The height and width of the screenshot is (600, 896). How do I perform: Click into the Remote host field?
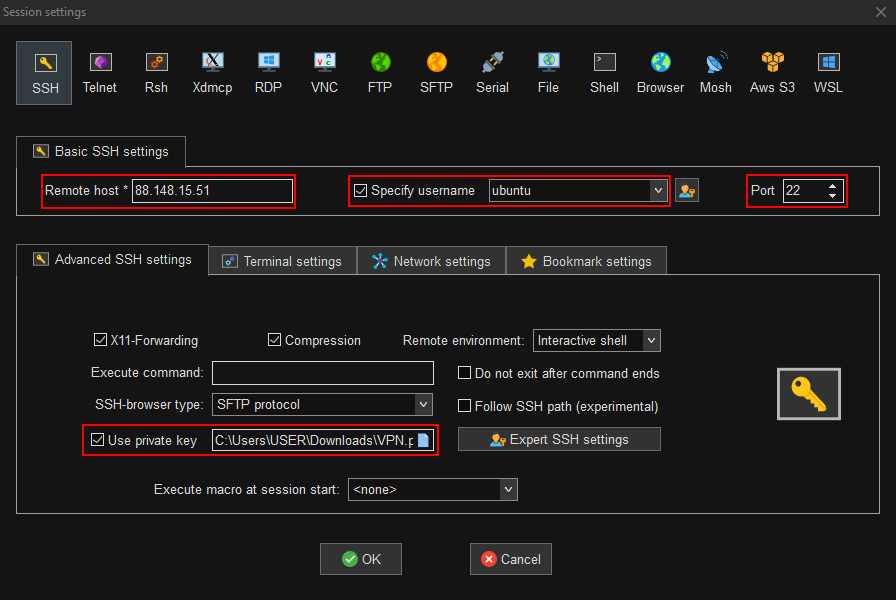(212, 191)
